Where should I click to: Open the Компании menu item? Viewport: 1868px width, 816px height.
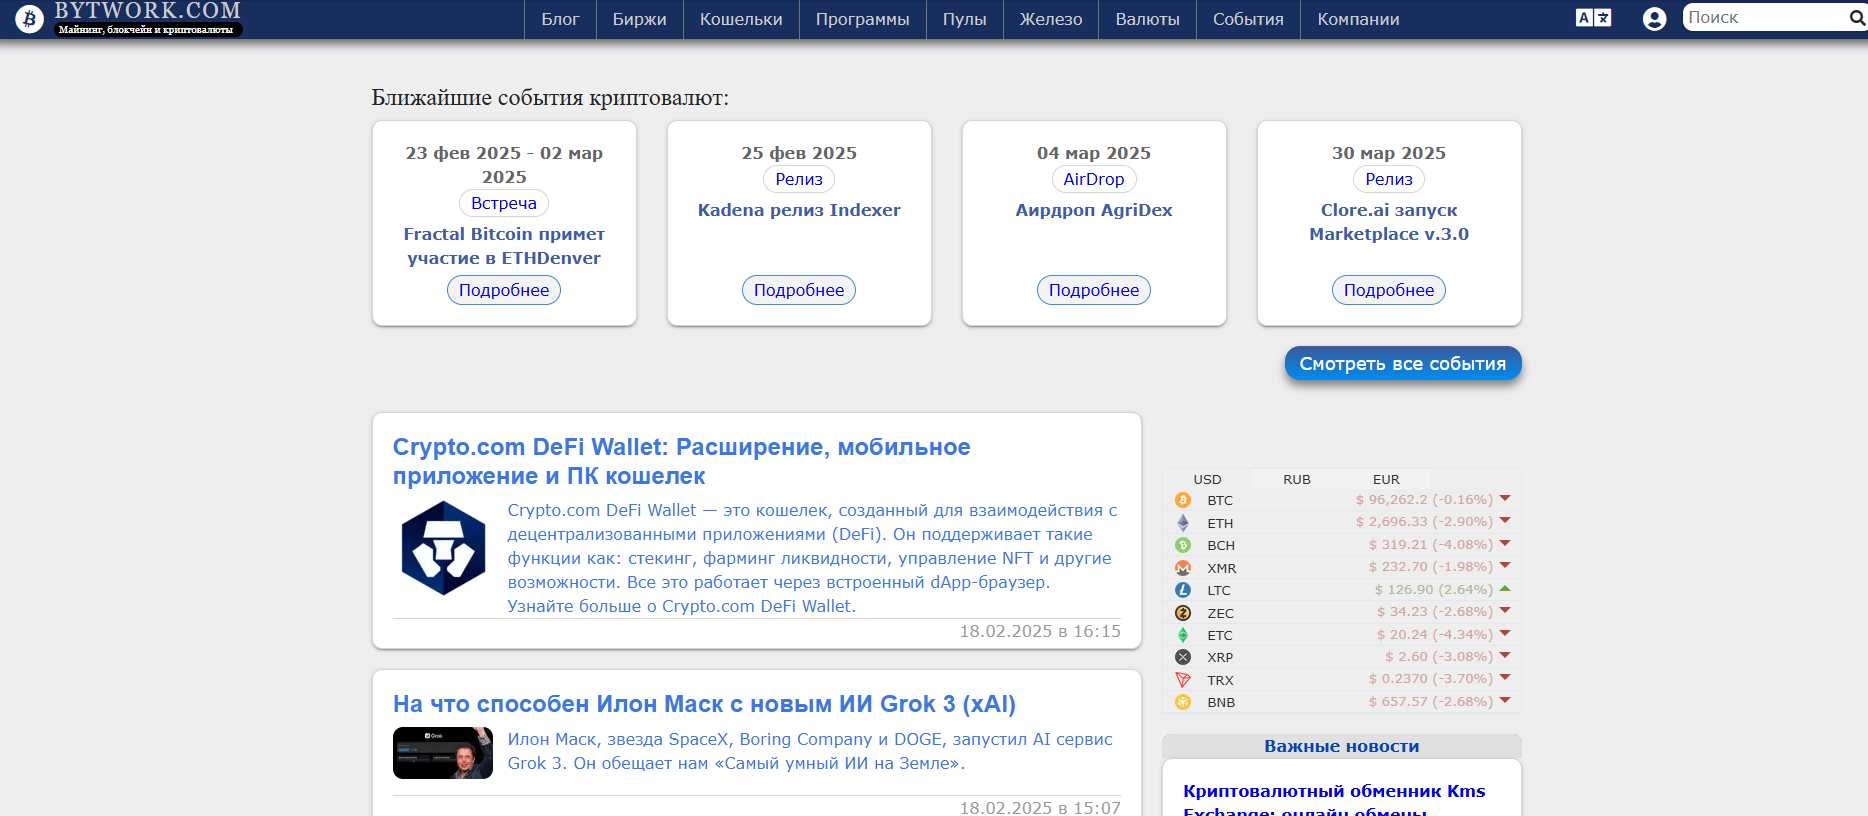[x=1358, y=19]
